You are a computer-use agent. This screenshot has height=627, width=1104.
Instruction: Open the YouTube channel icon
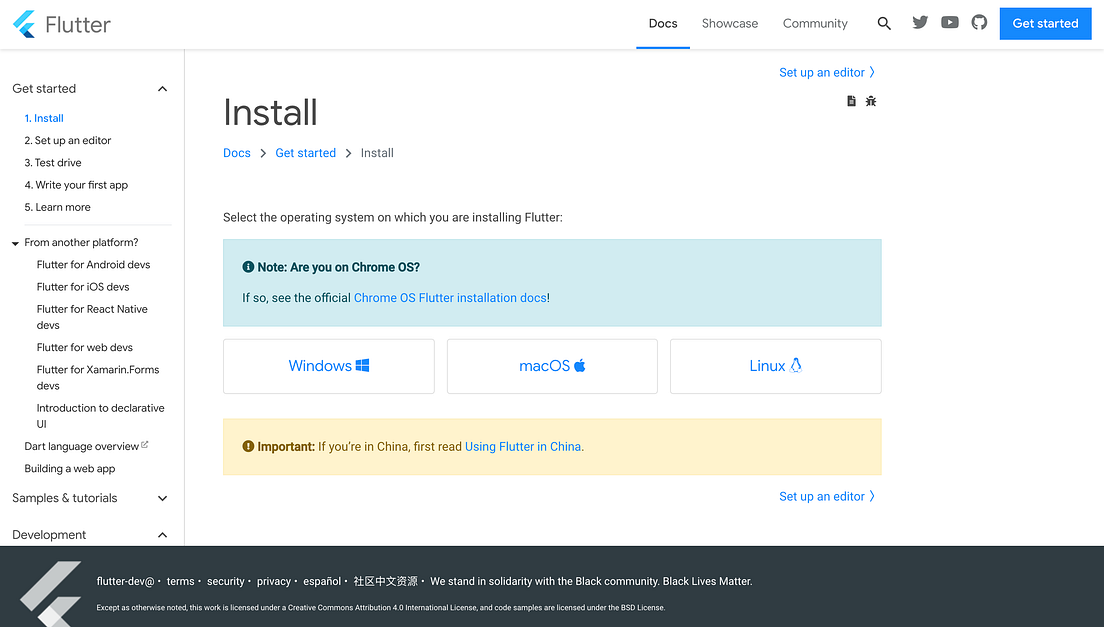tap(949, 22)
